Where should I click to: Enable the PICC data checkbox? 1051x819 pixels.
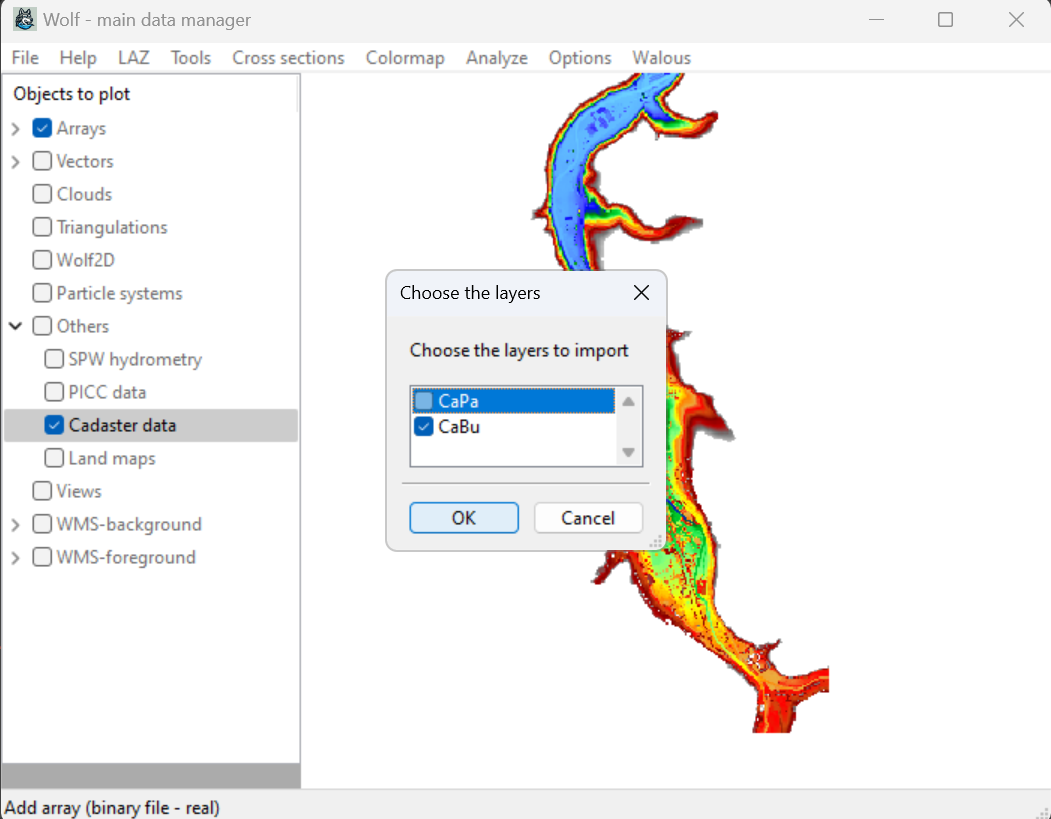pos(54,392)
